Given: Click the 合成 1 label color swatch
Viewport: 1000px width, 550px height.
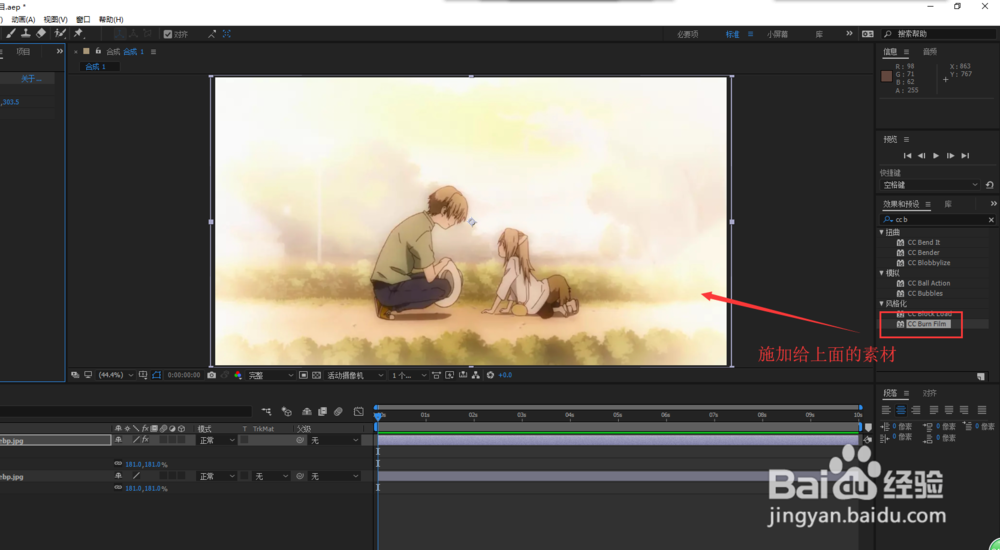Looking at the screenshot, I should 86,52.
